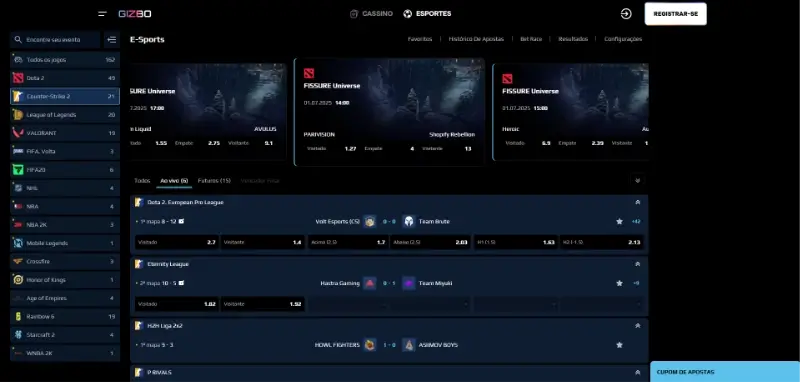Open the hamburger menu beside Gizbo logo
Viewport: 800px width, 382px height.
pyautogui.click(x=103, y=14)
